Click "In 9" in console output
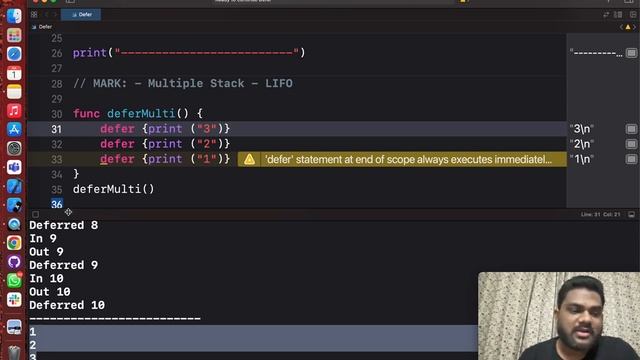Viewport: 640px width, 360px height. pyautogui.click(x=42, y=238)
